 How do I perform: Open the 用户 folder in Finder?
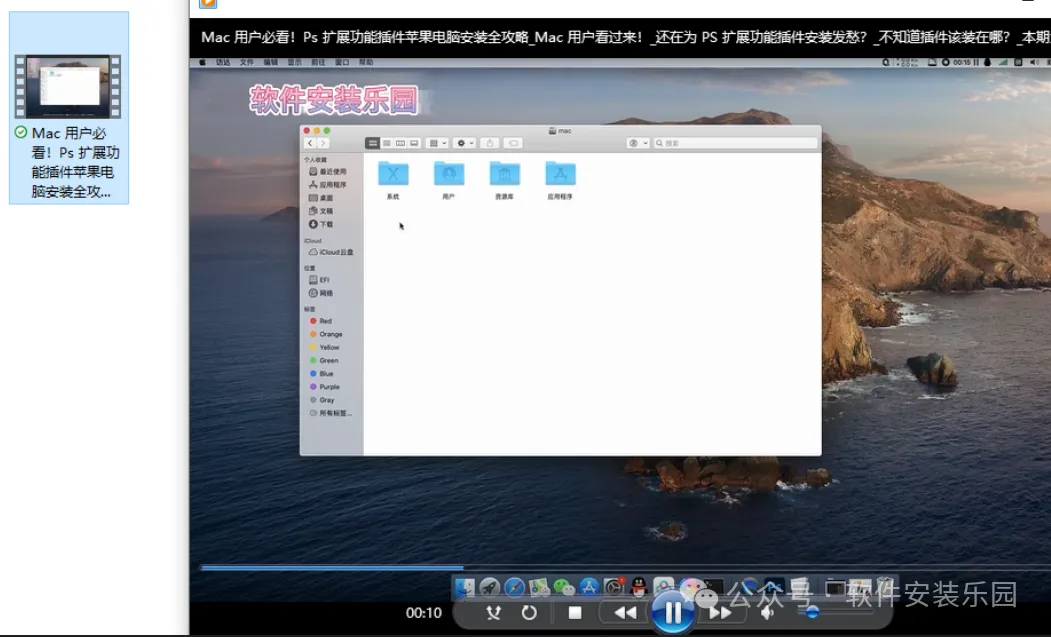pos(448,180)
